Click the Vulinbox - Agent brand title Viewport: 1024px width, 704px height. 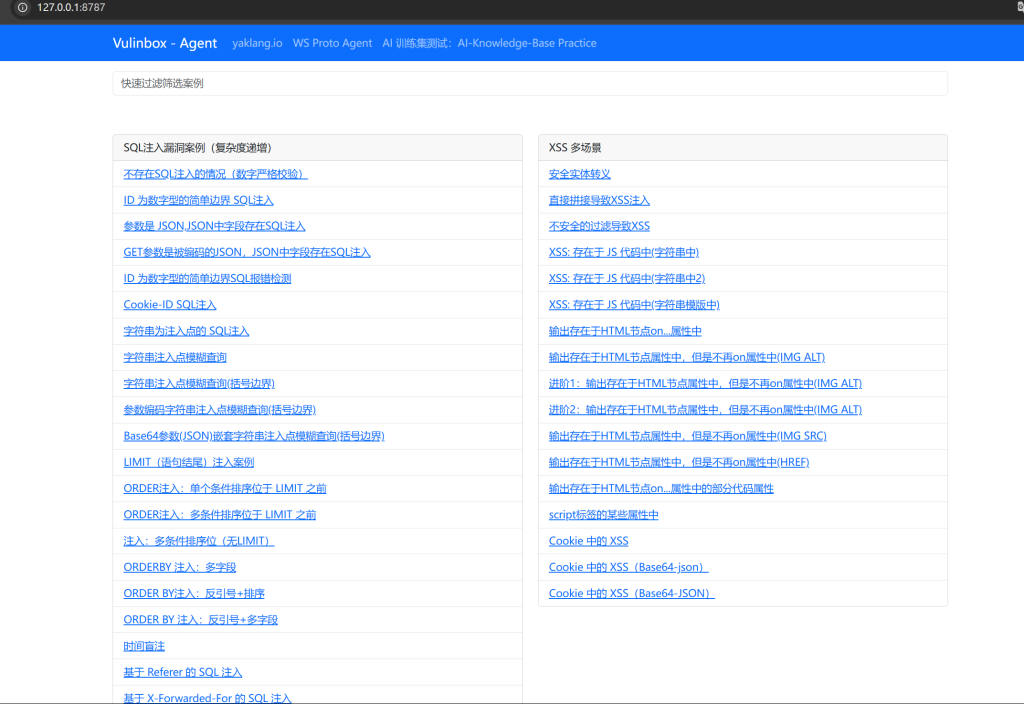pyautogui.click(x=164, y=43)
